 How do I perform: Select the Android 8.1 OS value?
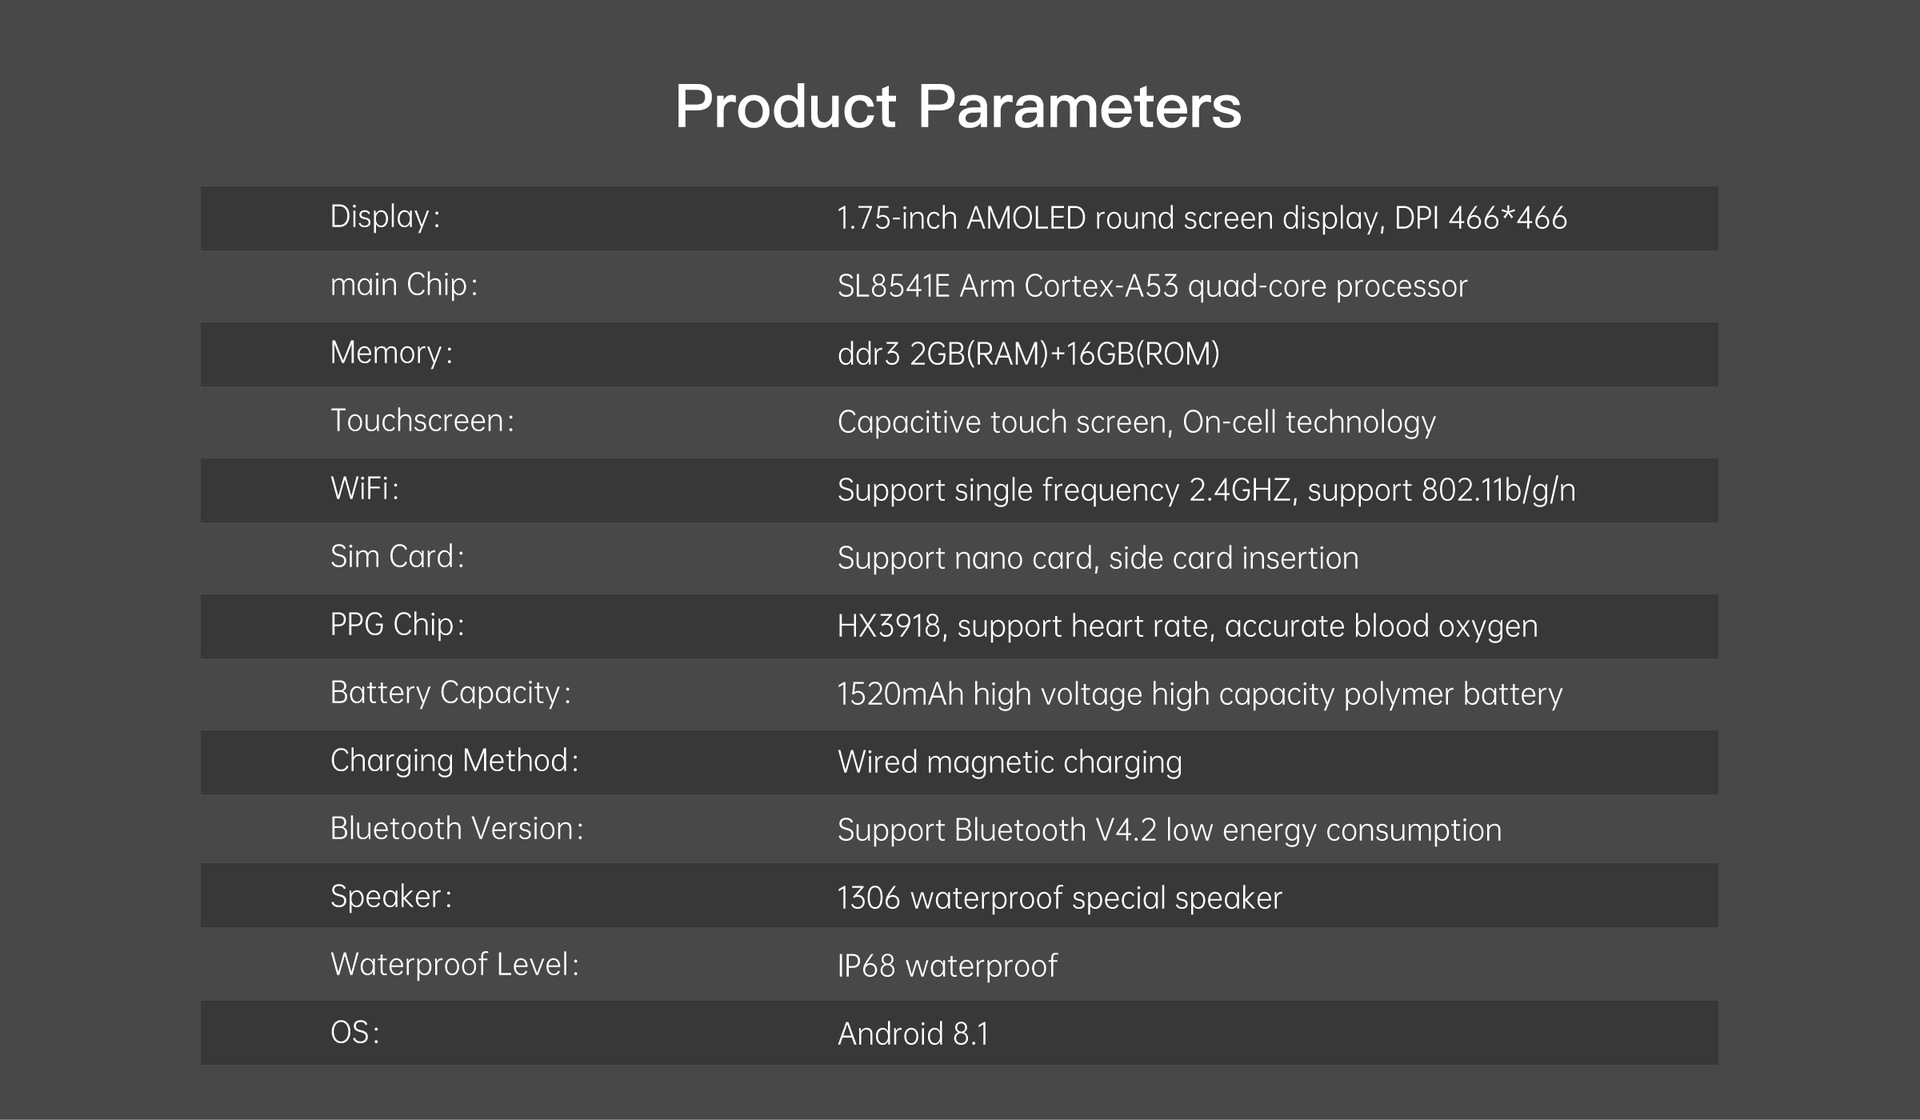[912, 1034]
